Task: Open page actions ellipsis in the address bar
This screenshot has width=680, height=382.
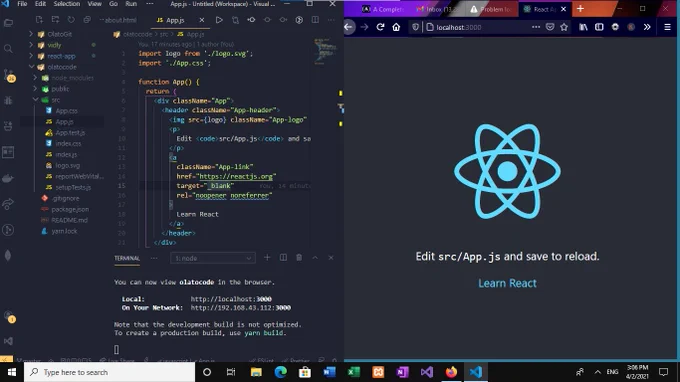Action: pos(536,27)
